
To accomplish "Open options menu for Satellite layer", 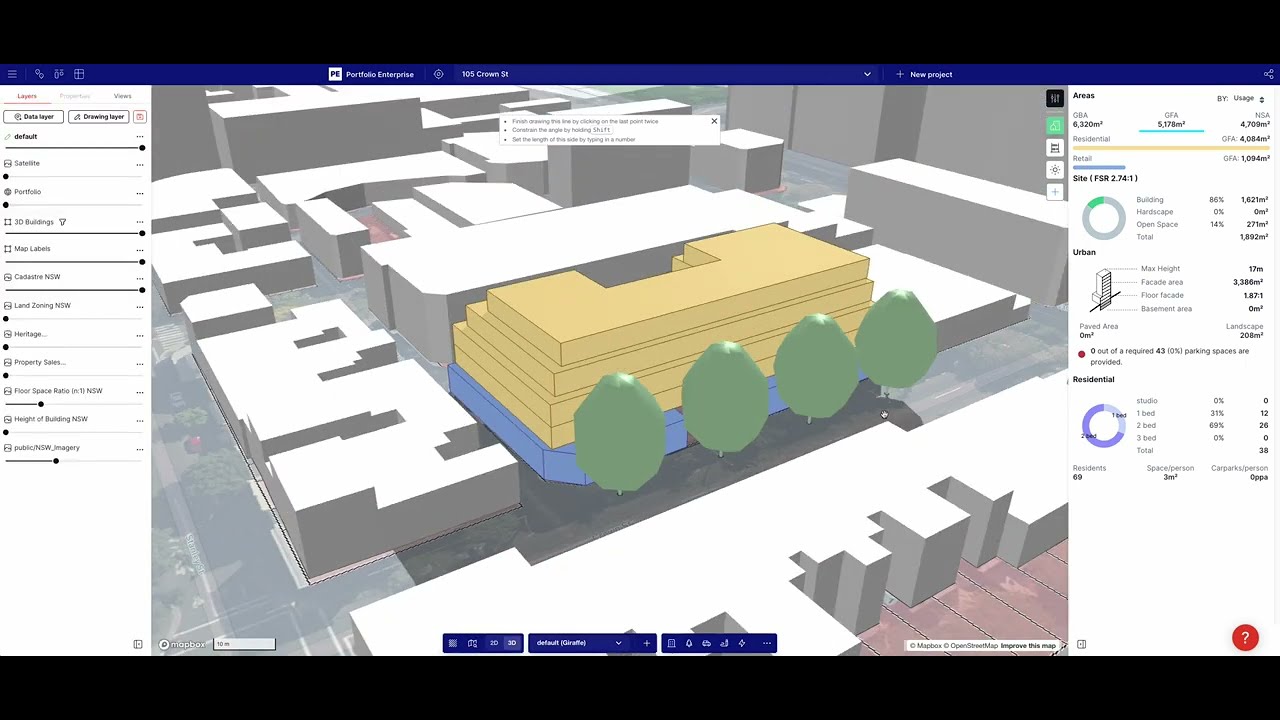I will coord(140,164).
